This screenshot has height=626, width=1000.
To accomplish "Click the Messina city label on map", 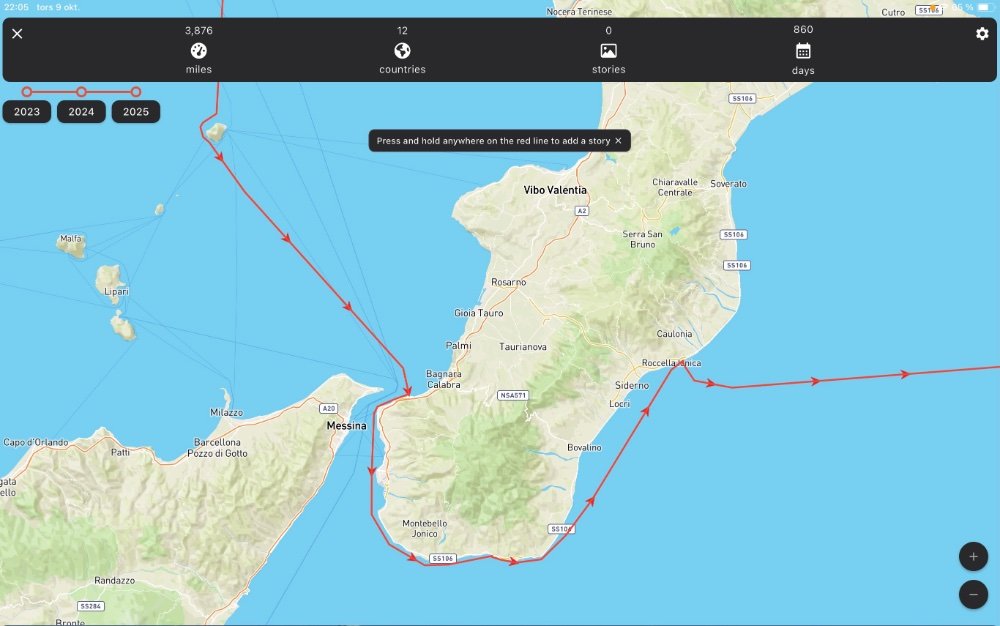I will pyautogui.click(x=346, y=426).
